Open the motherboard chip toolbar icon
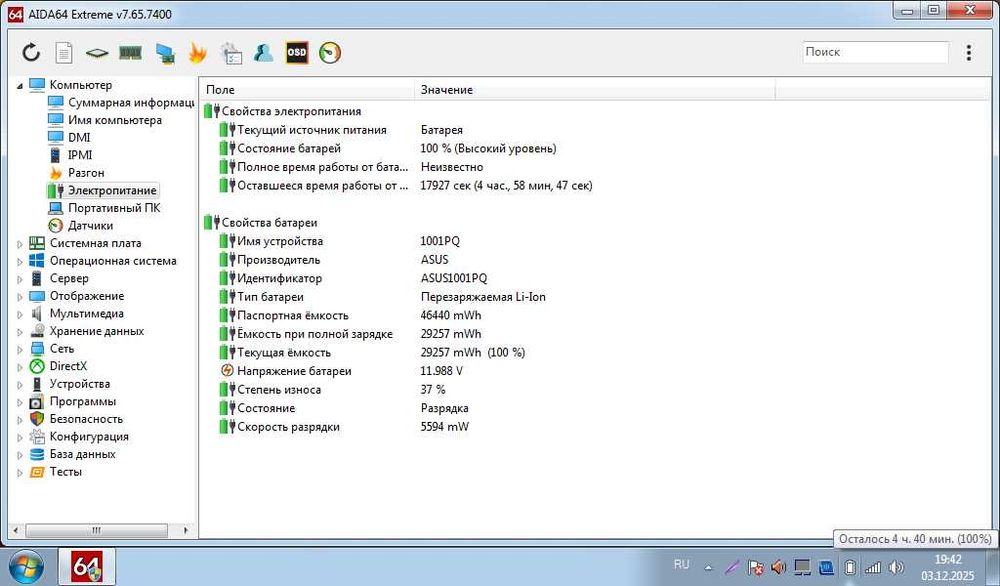This screenshot has height=586, width=1000. coord(97,52)
